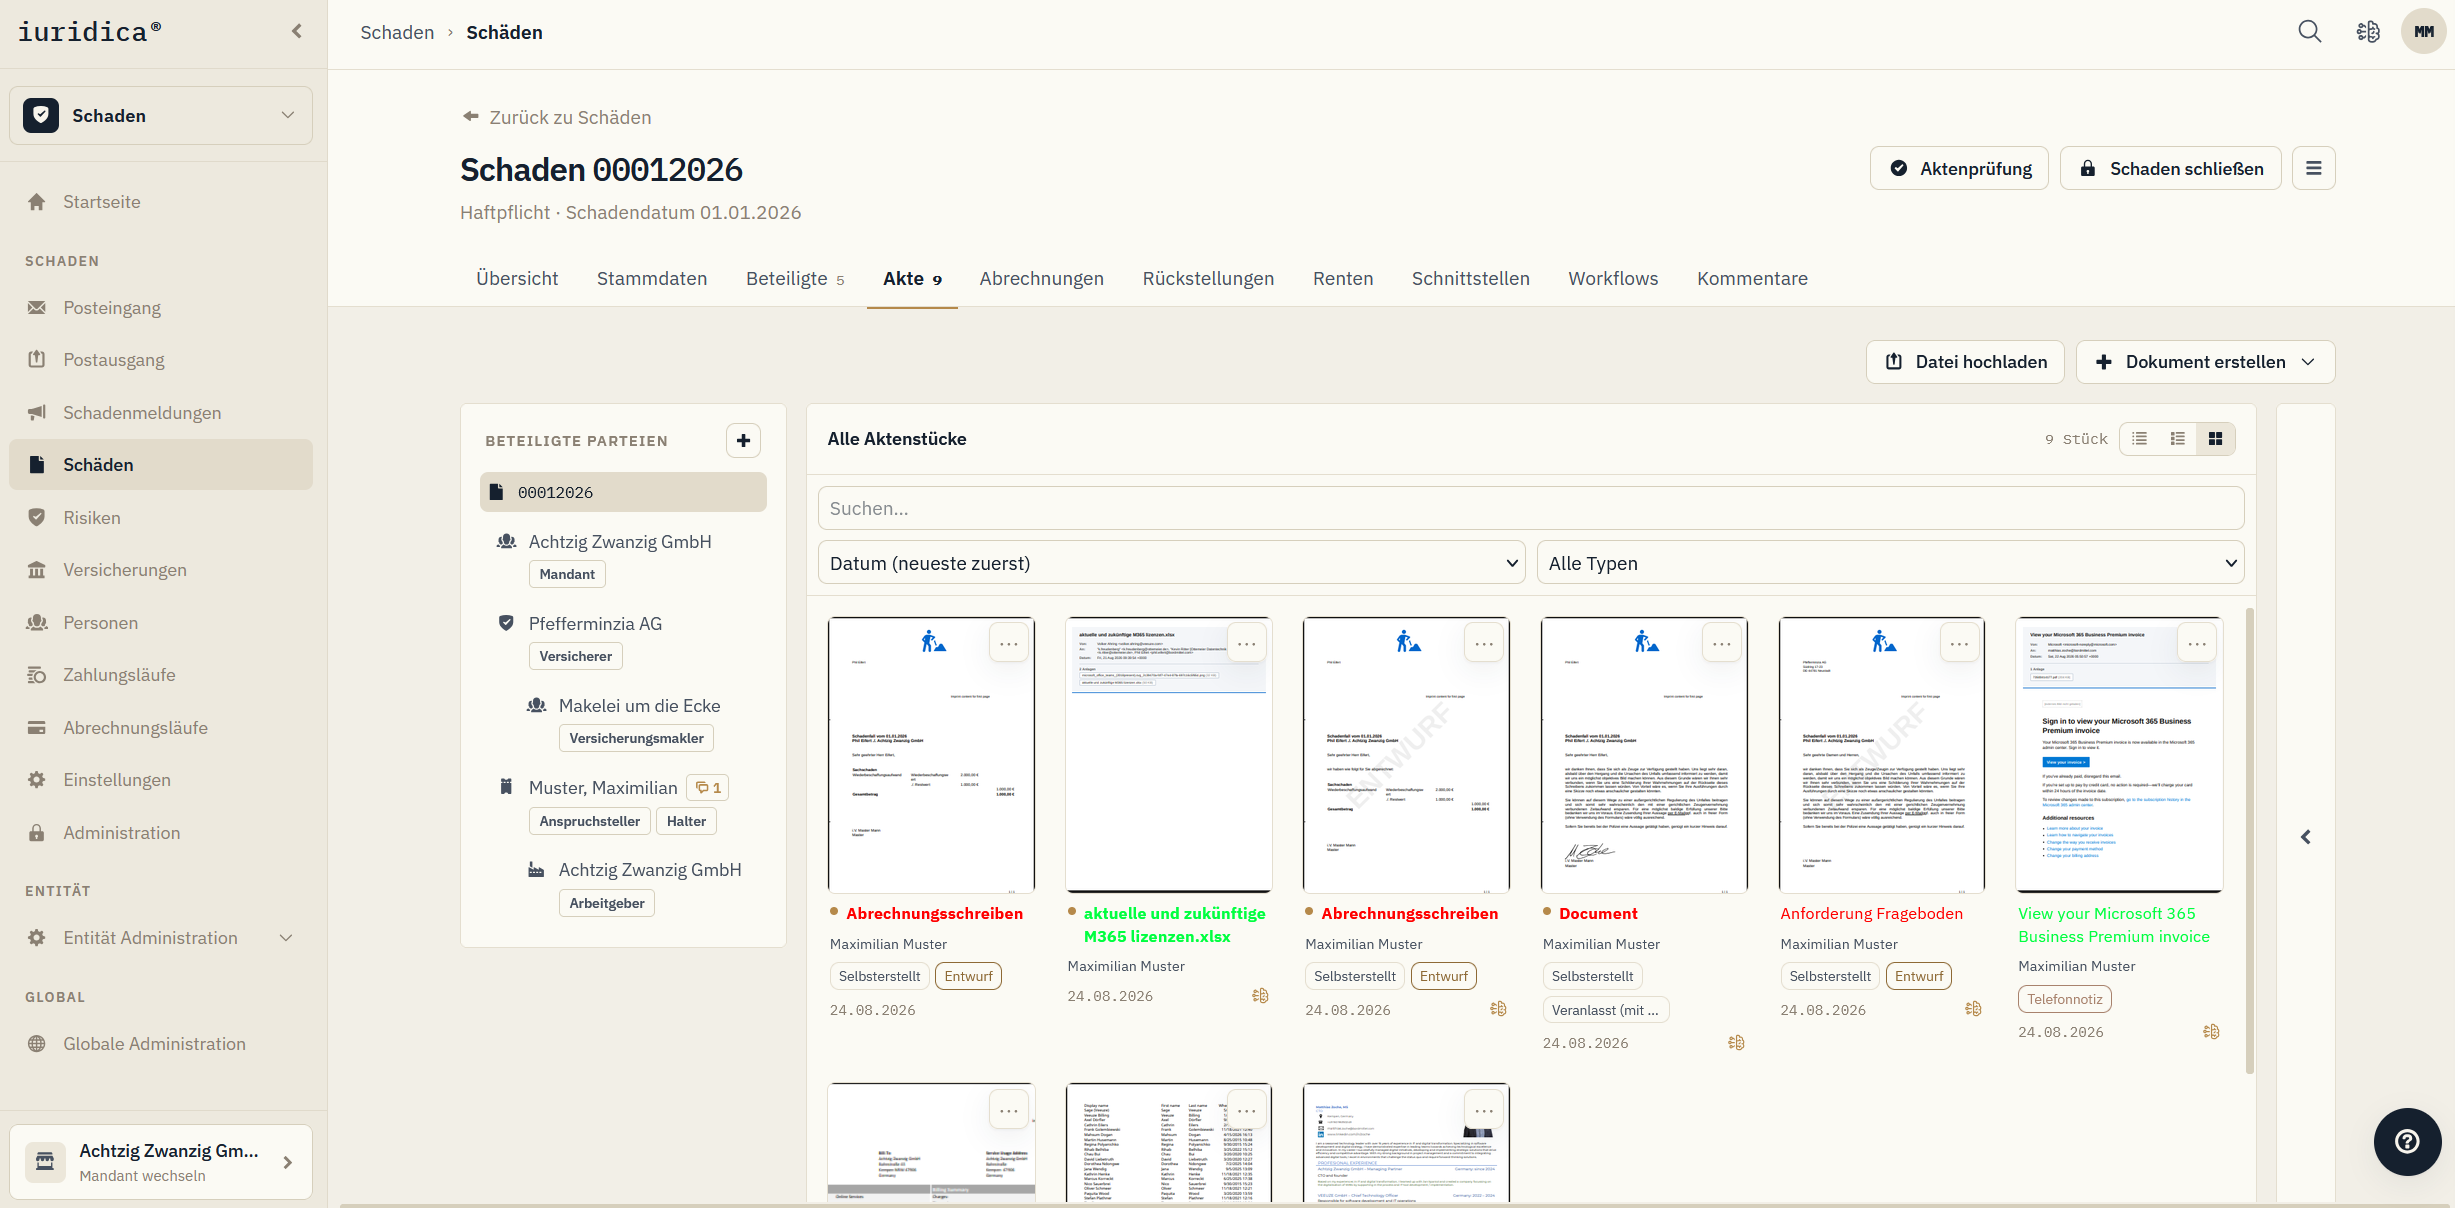
Task: Click Zurück zu Schäden link
Action: pos(556,118)
